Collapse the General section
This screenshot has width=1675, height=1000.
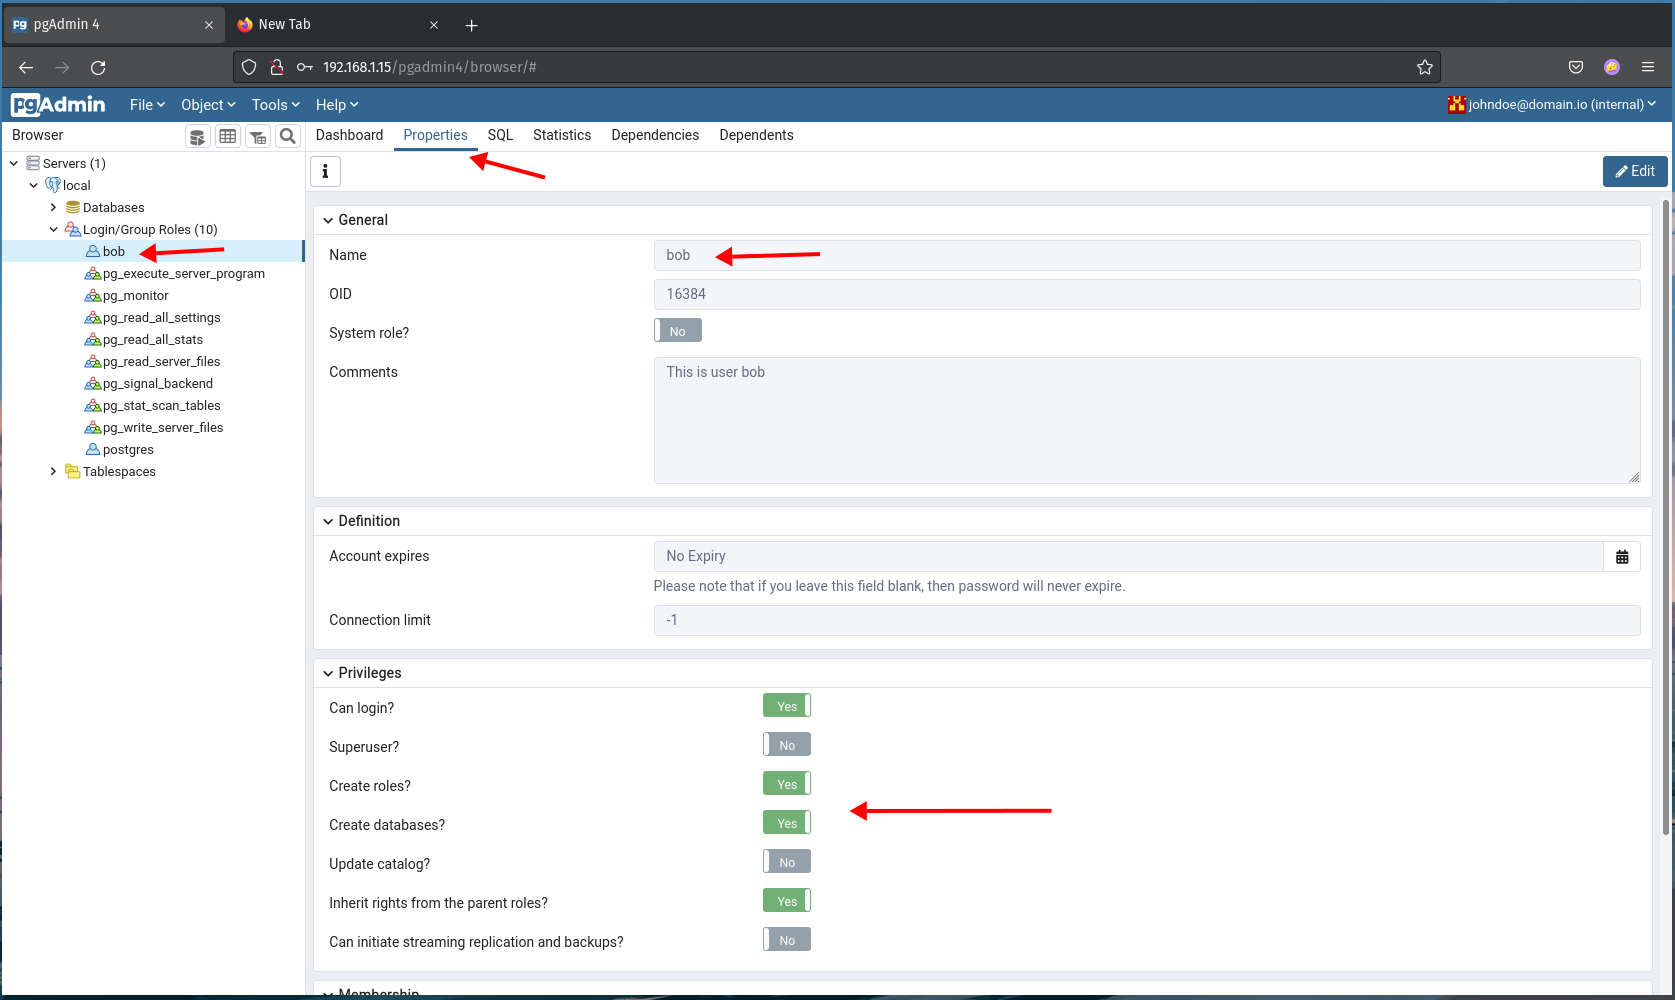pyautogui.click(x=328, y=220)
